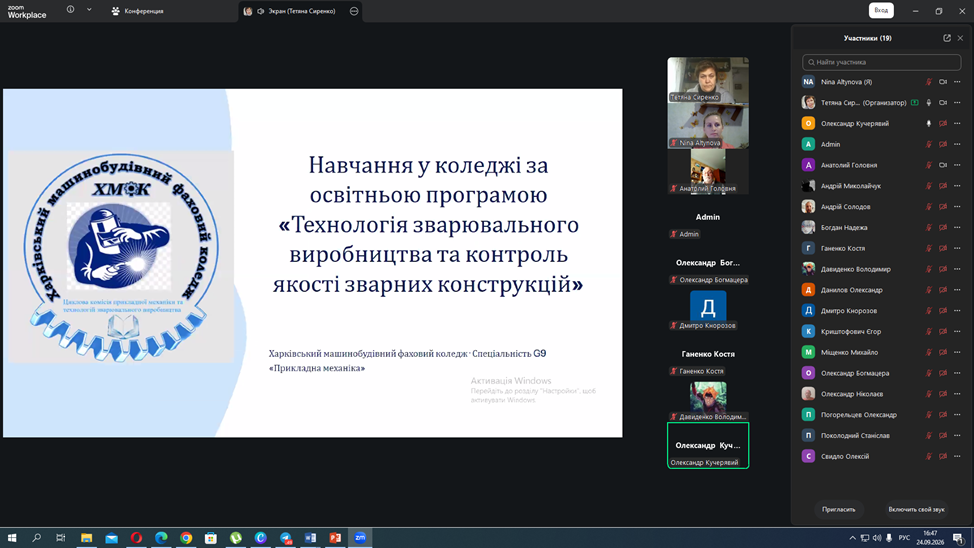The image size is (974, 548).
Task: Click Андрій Миколайчук's muted mic icon
Action: [x=929, y=186]
